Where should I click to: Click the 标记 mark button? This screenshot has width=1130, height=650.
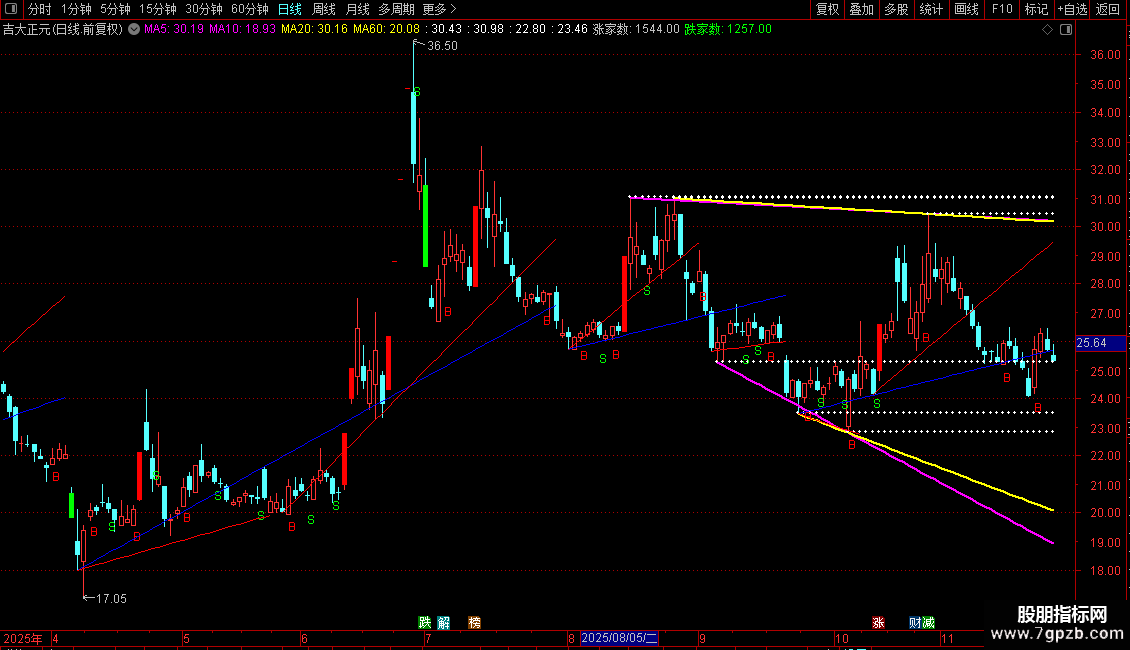[1036, 9]
